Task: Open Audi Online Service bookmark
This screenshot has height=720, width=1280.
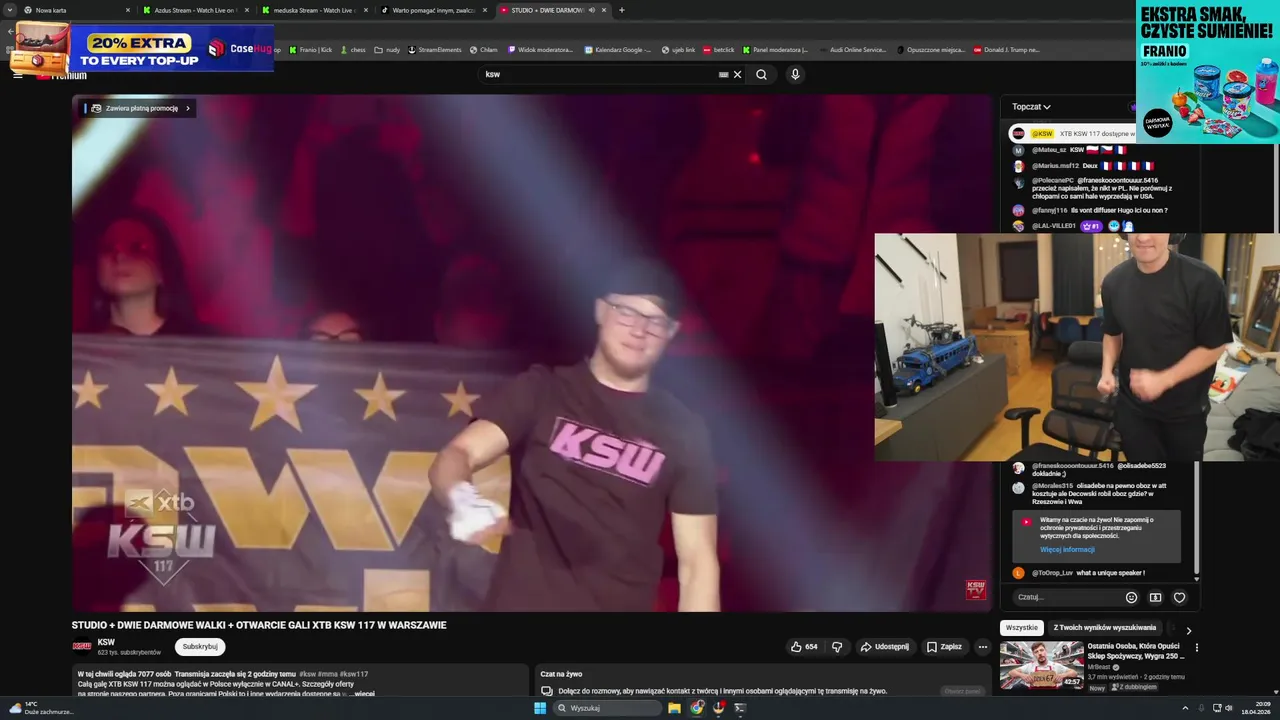Action: click(x=853, y=49)
